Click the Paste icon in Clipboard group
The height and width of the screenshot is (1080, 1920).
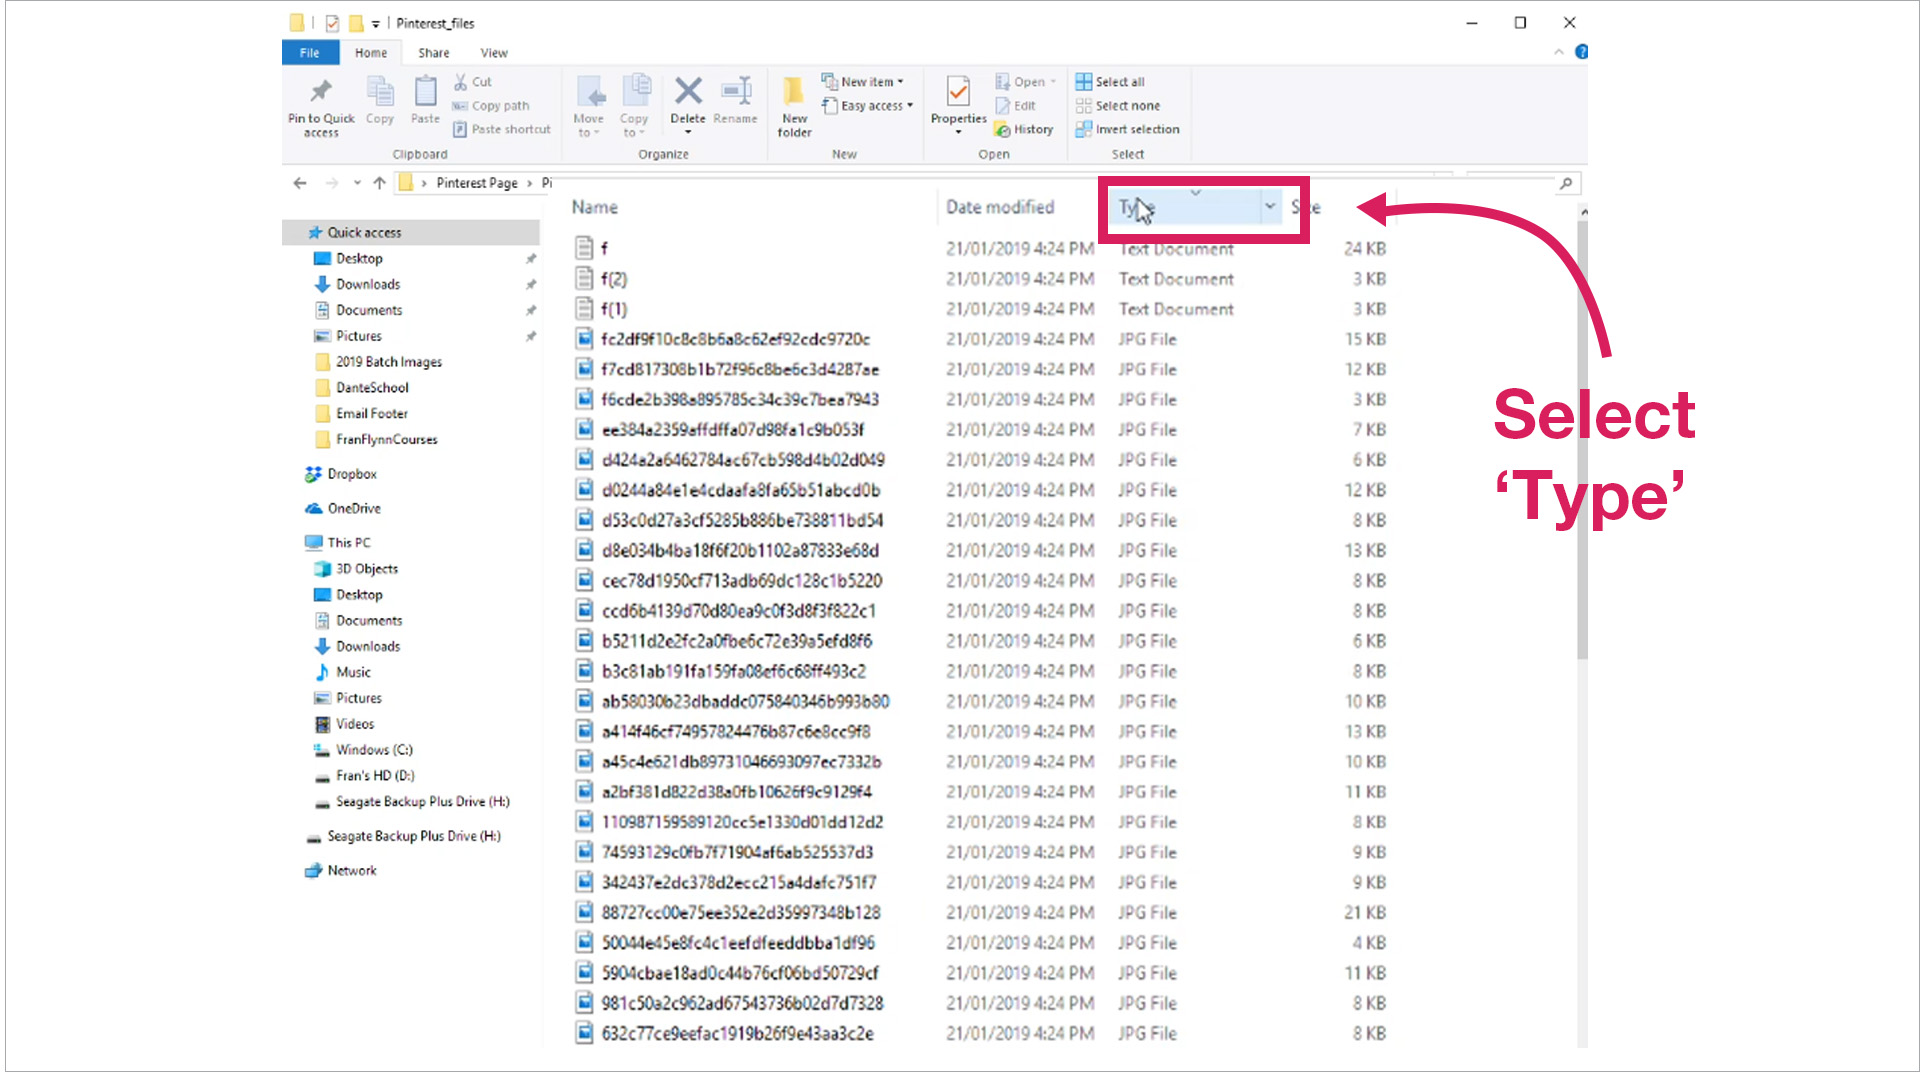(x=425, y=92)
